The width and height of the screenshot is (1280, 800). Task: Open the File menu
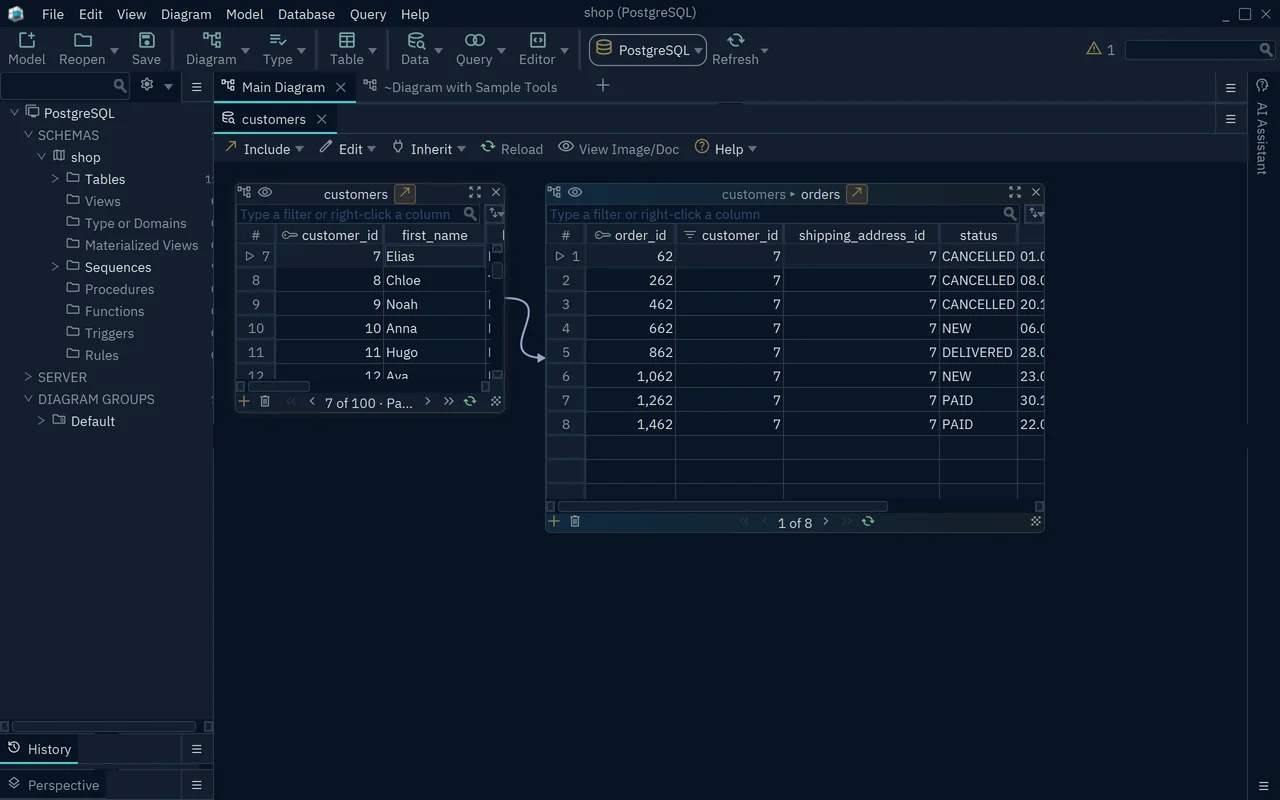(x=53, y=14)
